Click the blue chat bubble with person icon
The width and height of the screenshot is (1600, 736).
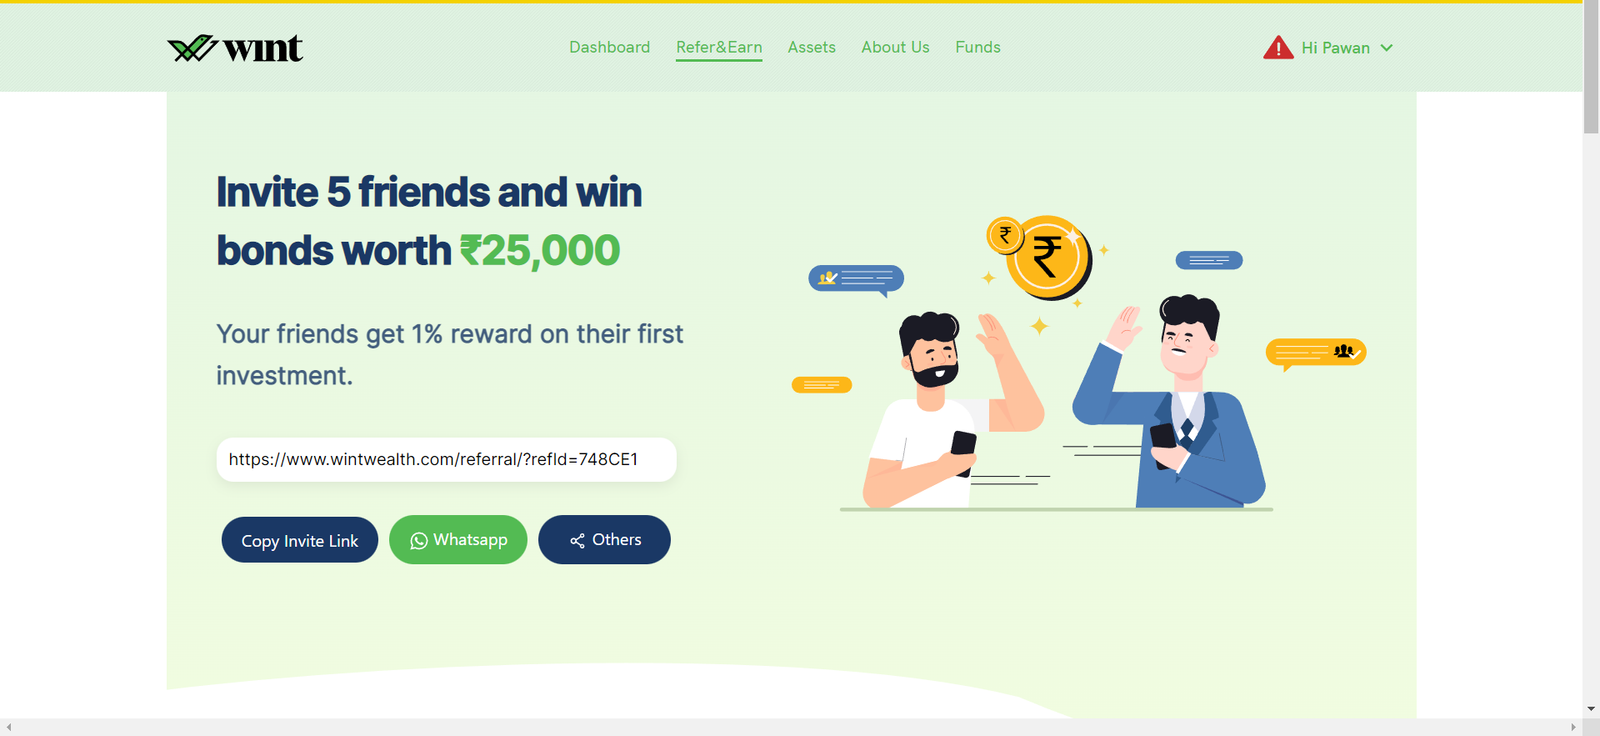click(x=856, y=280)
